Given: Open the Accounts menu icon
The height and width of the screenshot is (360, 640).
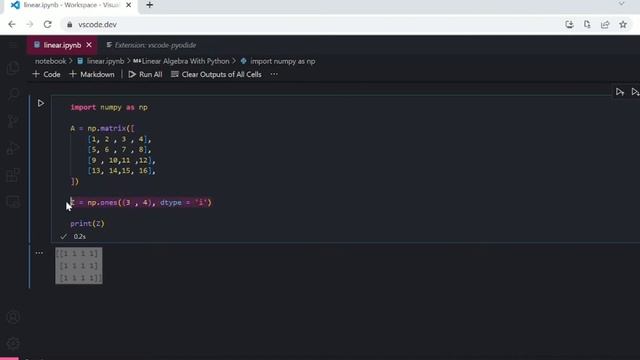Looking at the screenshot, I should 13,317.
